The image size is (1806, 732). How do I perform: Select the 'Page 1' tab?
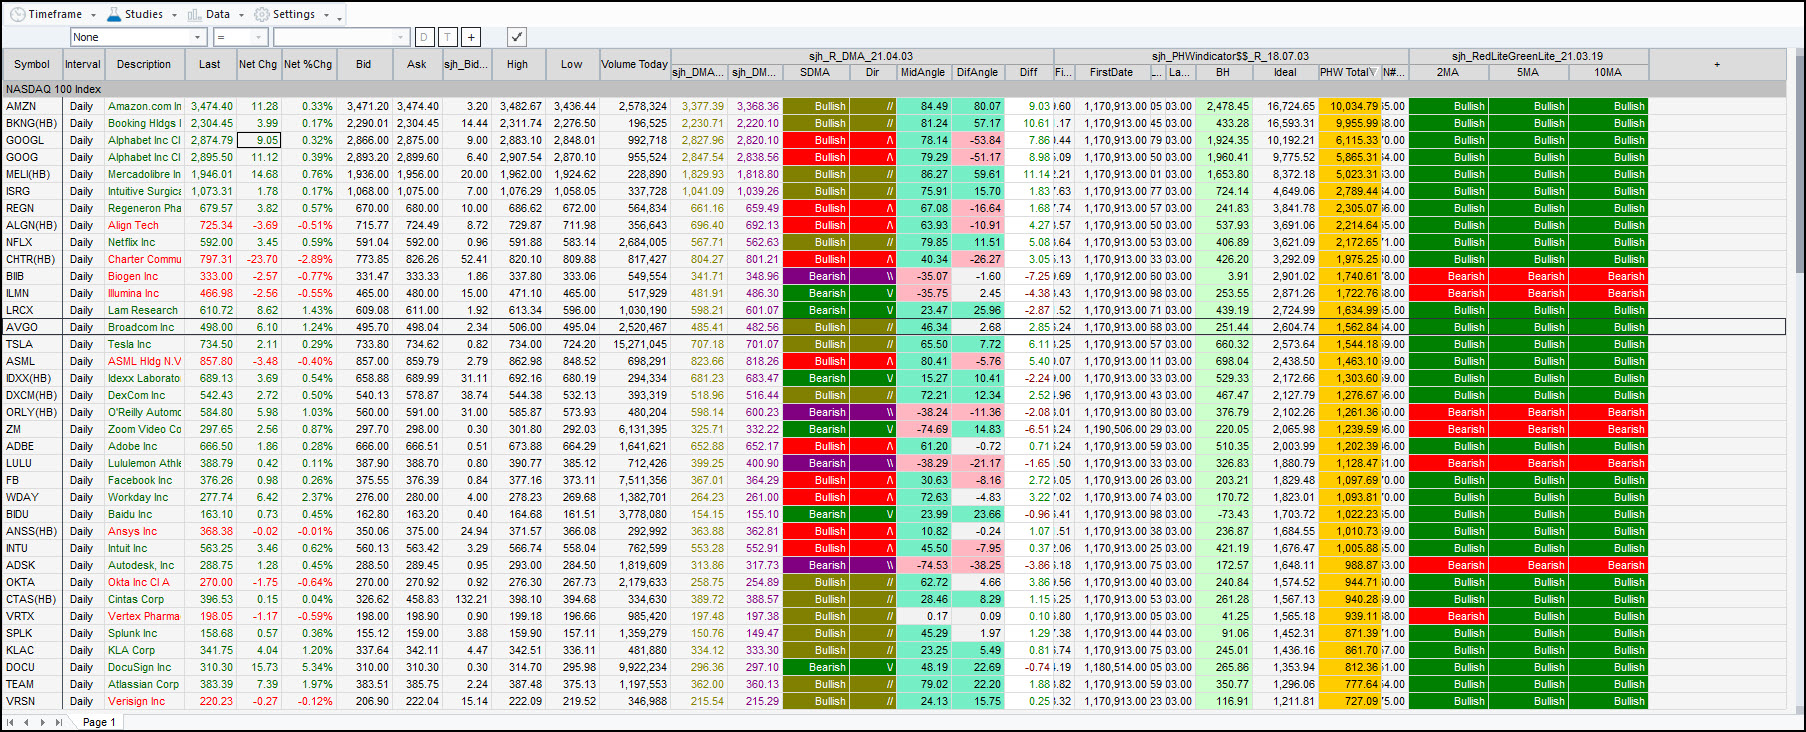(x=99, y=722)
